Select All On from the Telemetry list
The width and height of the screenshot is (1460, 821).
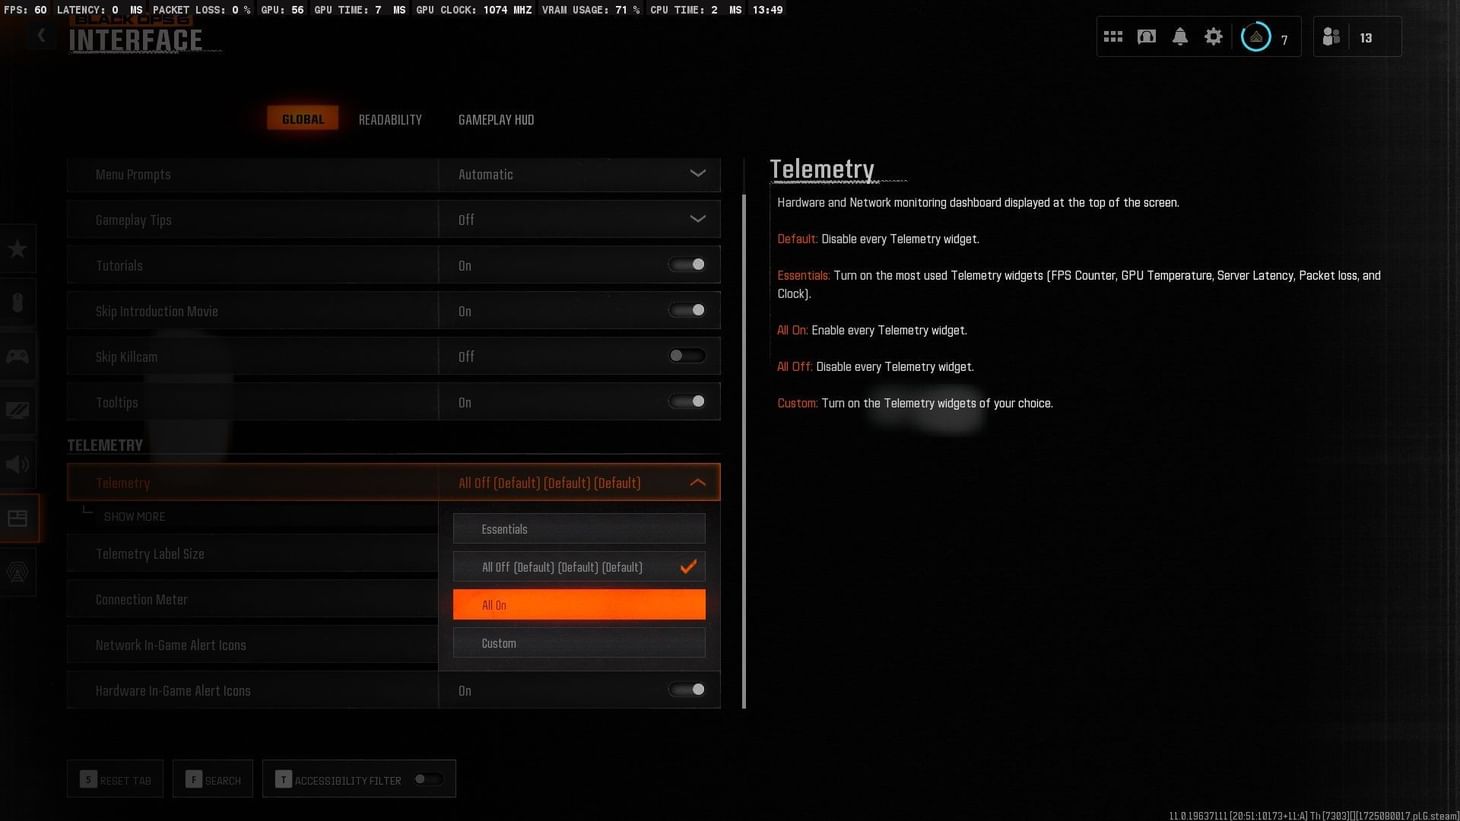(579, 604)
